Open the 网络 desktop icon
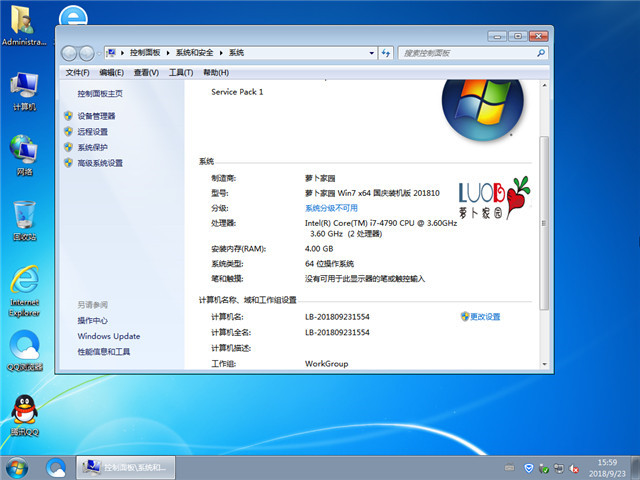The width and height of the screenshot is (640, 480). pos(24,155)
